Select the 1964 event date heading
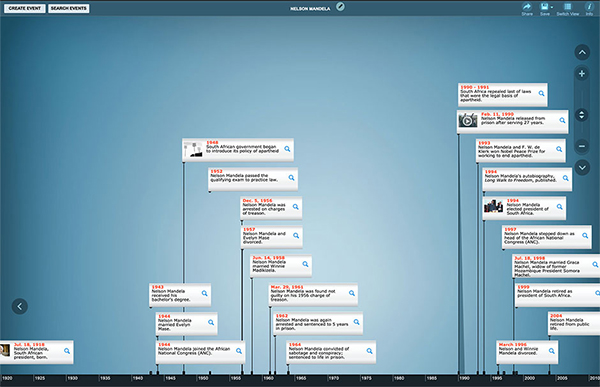The height and width of the screenshot is (387, 600). 295,344
